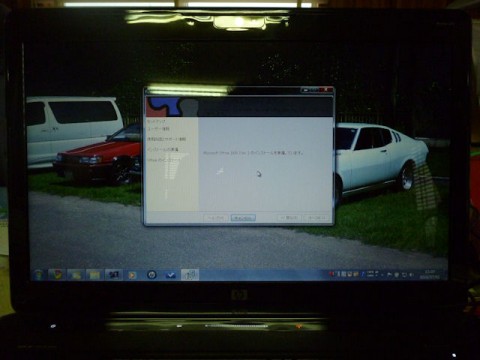Select the highlighted Office setup taskbar icon

point(190,275)
